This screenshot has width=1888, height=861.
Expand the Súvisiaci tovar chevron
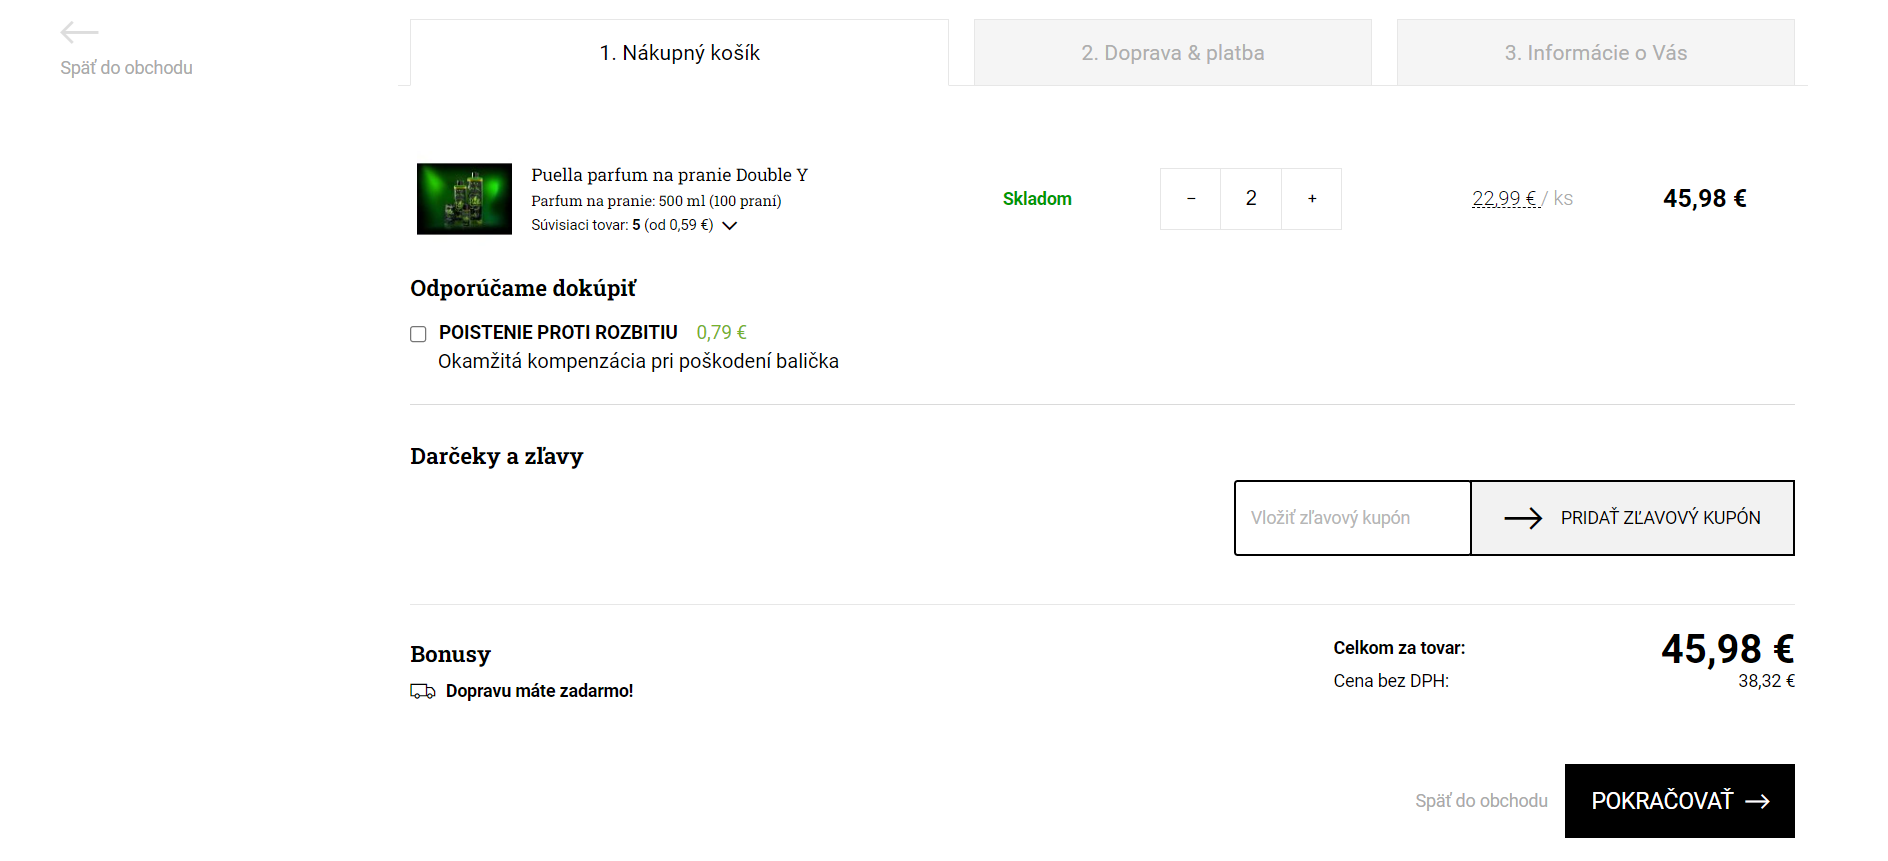tap(730, 226)
